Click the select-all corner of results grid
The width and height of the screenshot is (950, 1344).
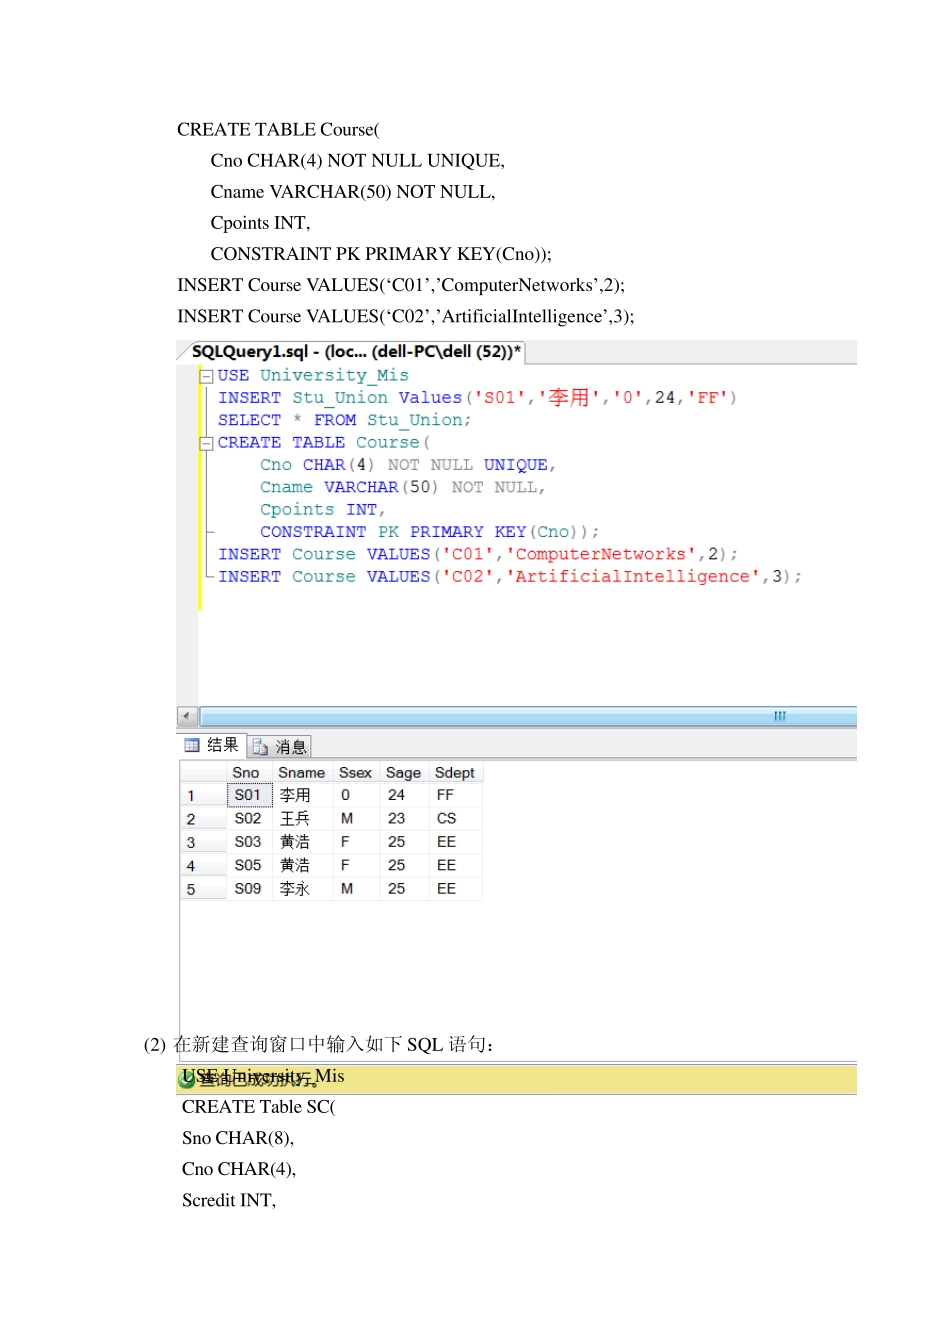(x=203, y=773)
